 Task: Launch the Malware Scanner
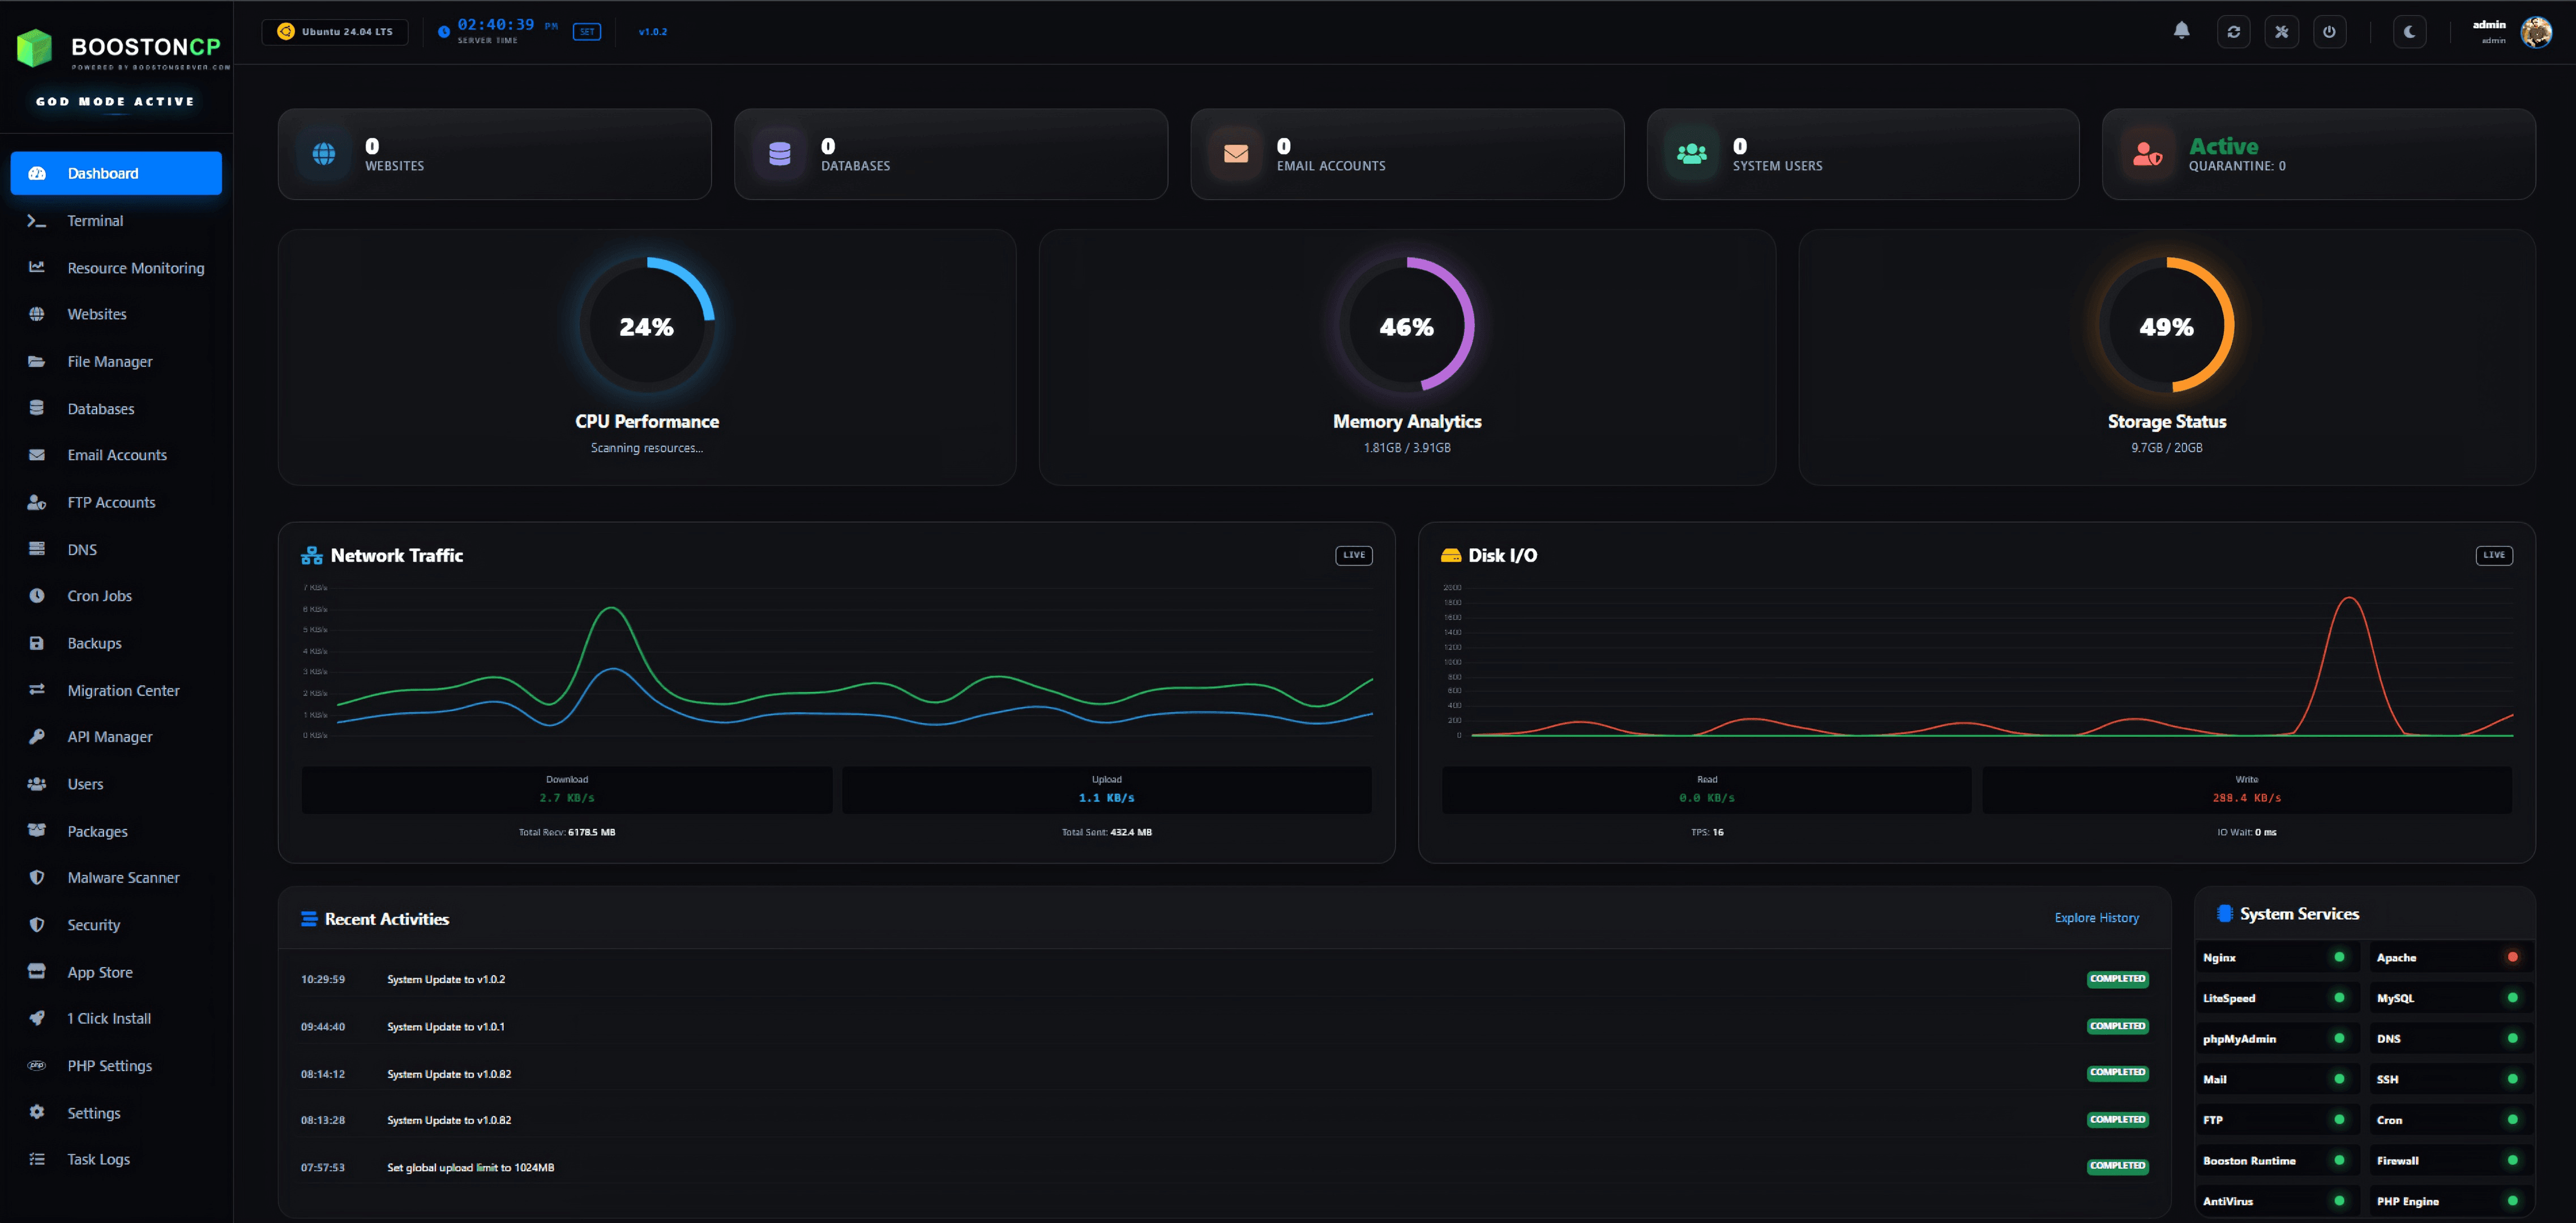tap(123, 877)
